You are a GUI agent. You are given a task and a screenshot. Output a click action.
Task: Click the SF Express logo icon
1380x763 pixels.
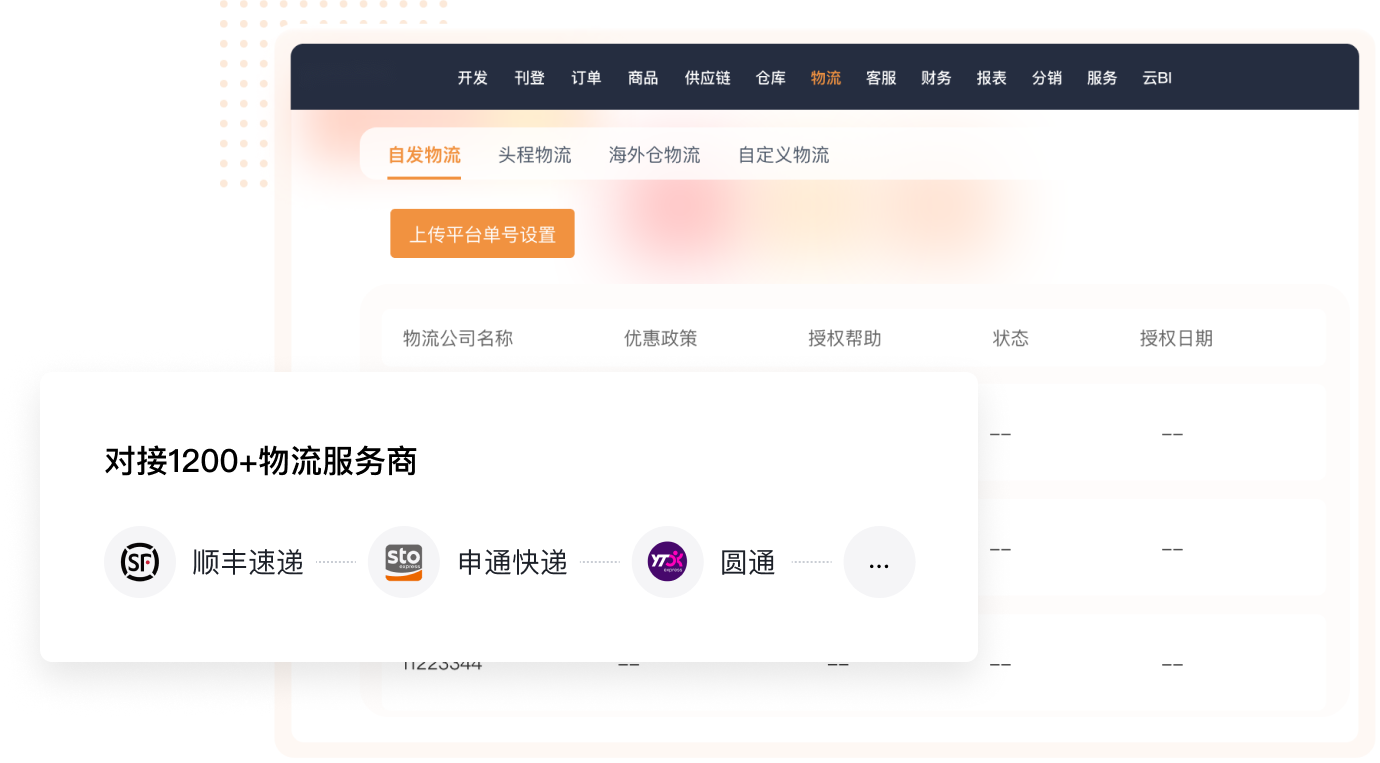pyautogui.click(x=140, y=562)
